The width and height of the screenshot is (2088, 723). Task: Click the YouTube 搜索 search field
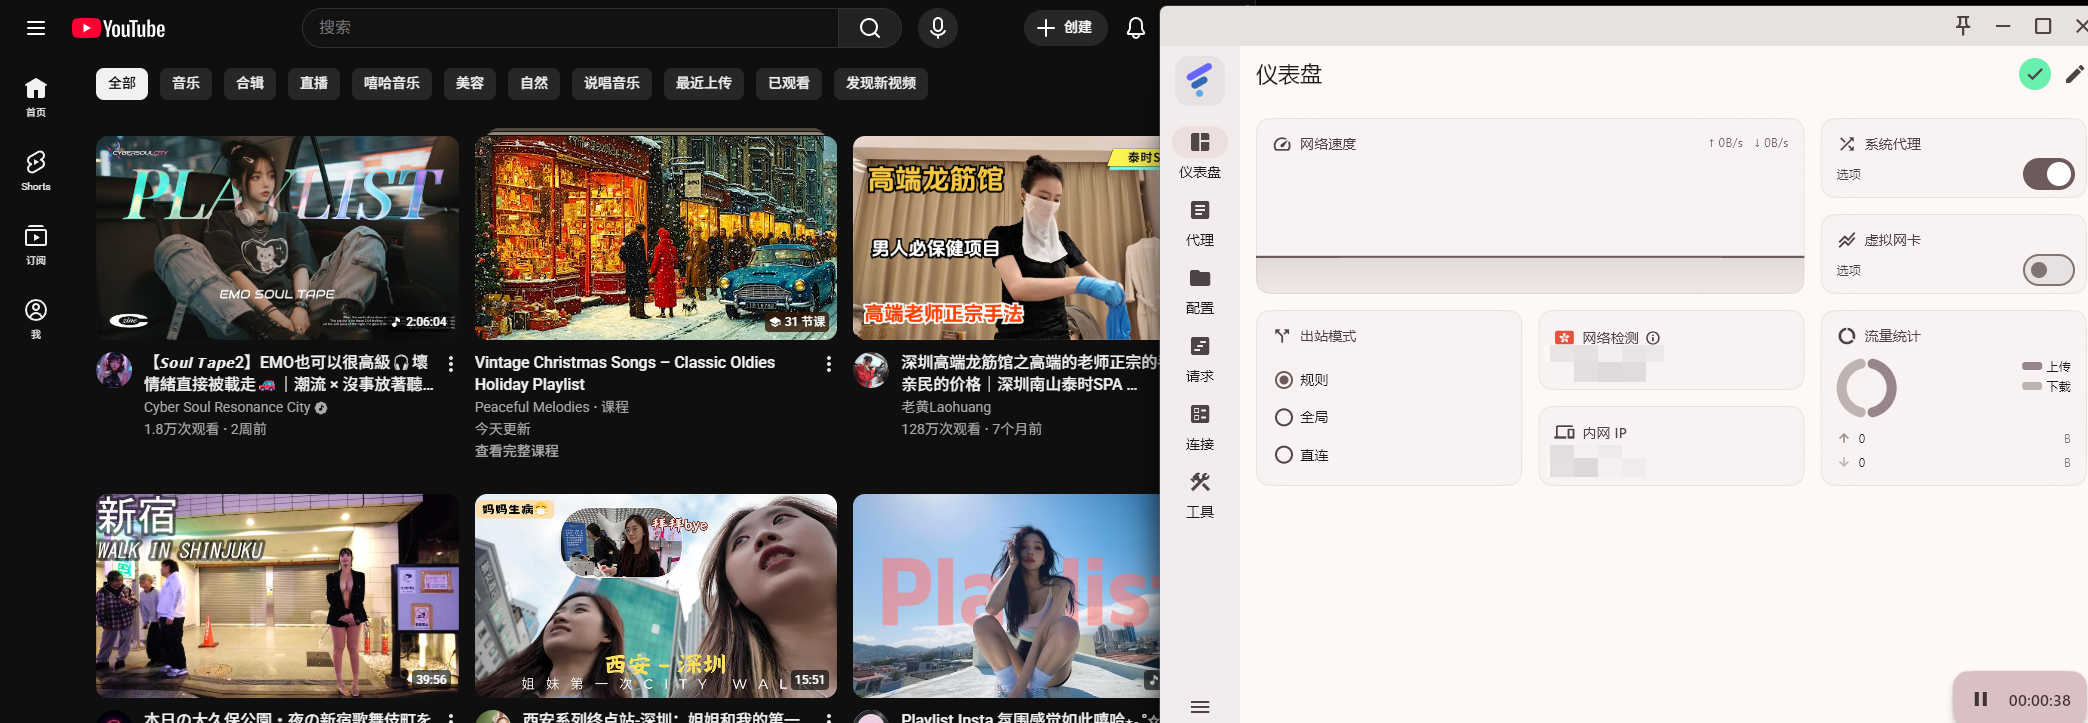click(x=570, y=28)
